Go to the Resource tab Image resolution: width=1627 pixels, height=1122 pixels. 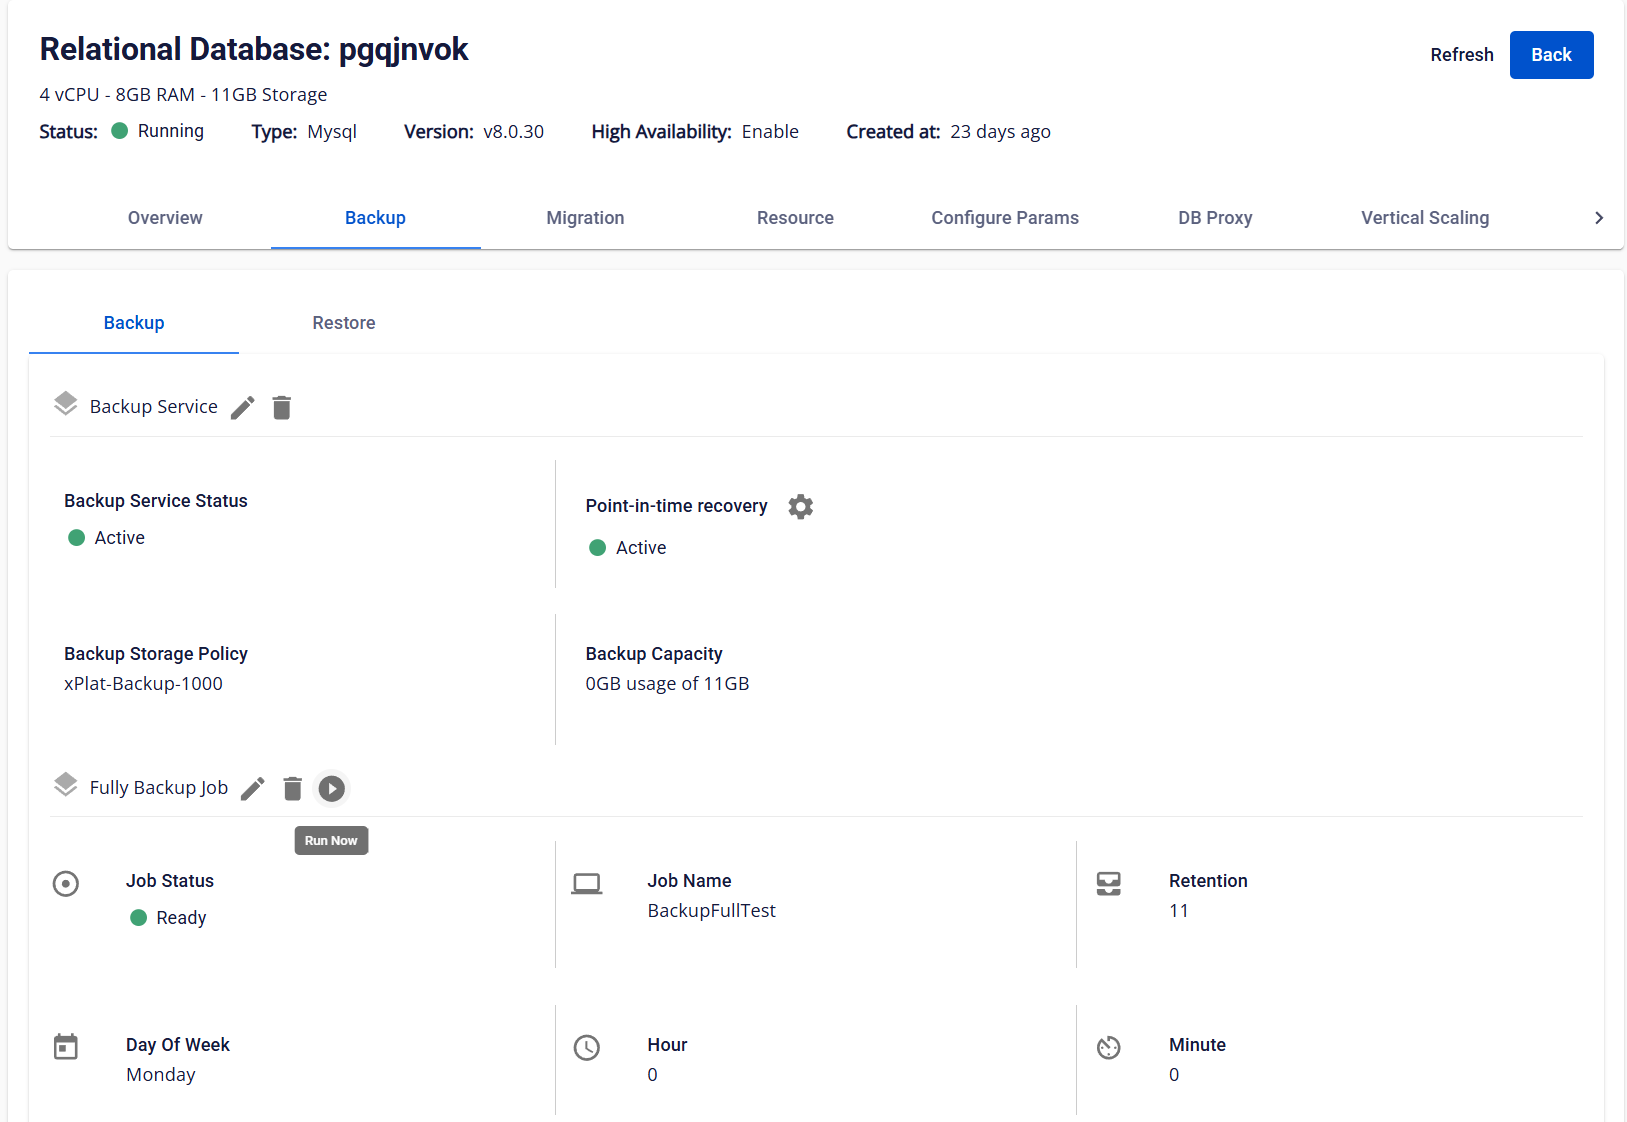point(795,218)
